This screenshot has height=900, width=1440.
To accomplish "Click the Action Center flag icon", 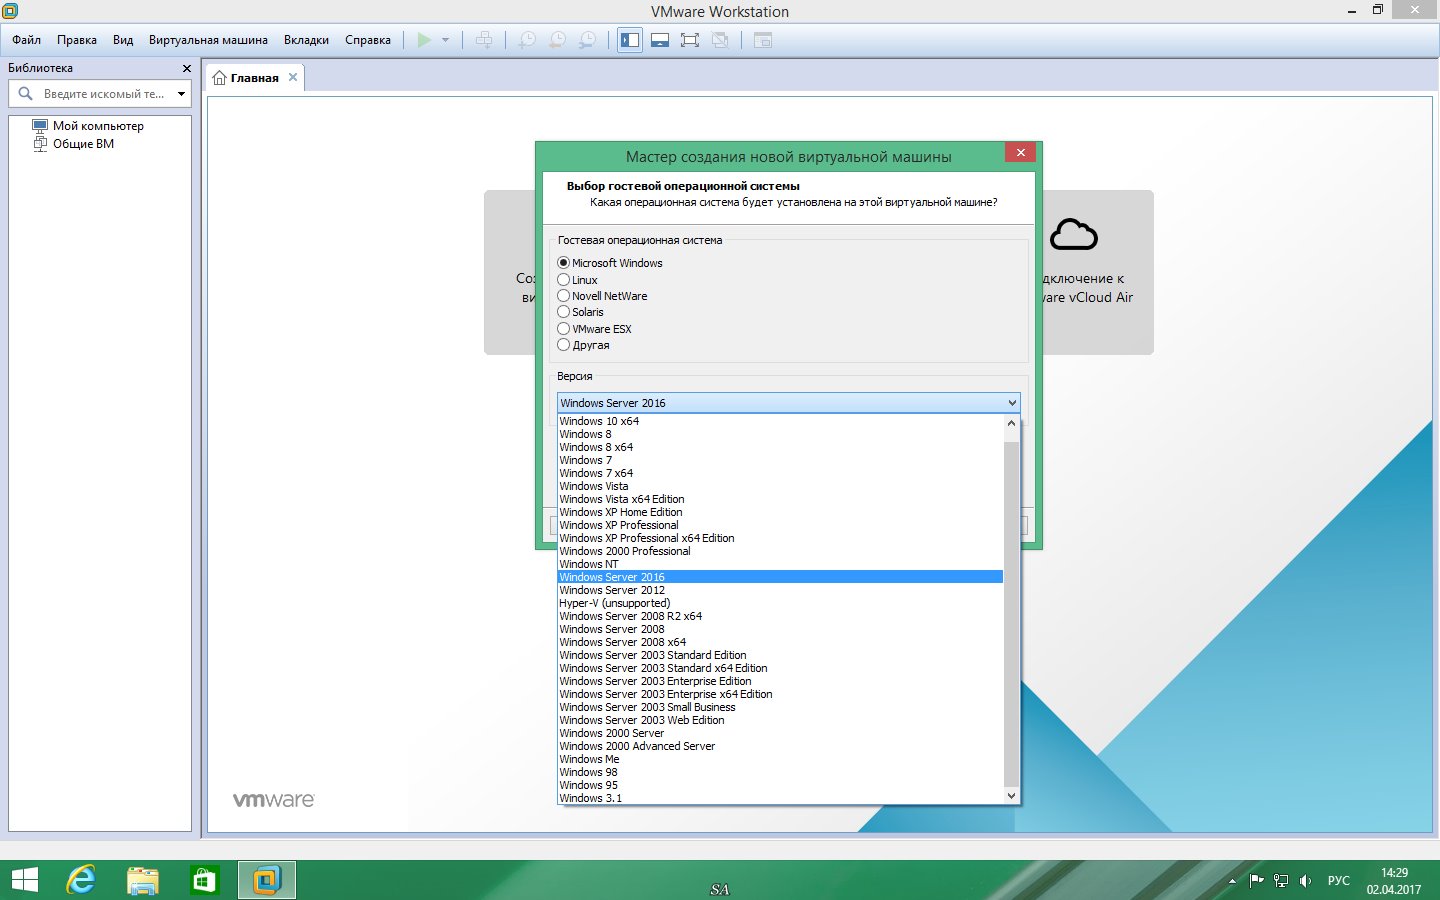I will tap(1256, 881).
